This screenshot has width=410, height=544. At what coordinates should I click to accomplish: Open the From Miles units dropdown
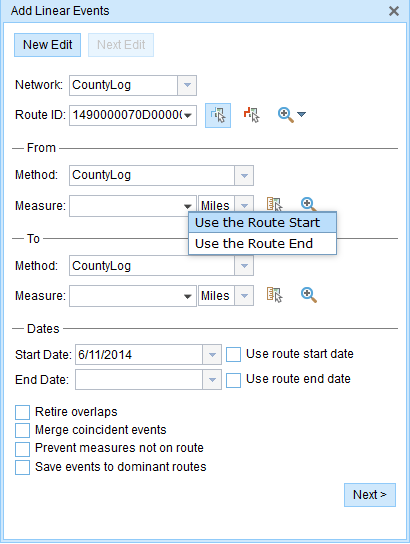point(244,205)
